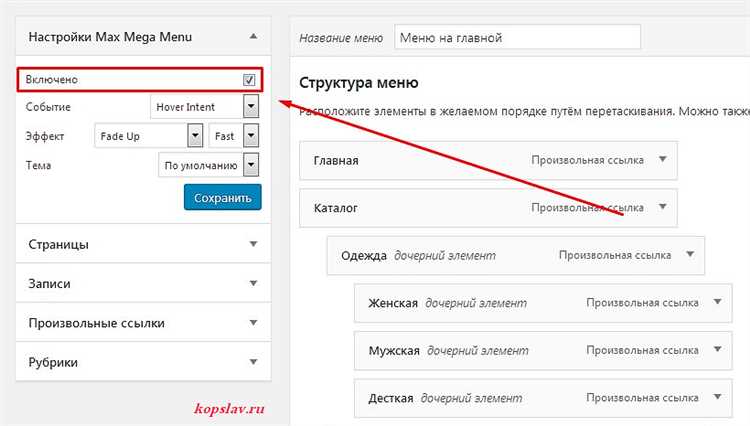Click the Название меню label
750x426 pixels.
[341, 38]
